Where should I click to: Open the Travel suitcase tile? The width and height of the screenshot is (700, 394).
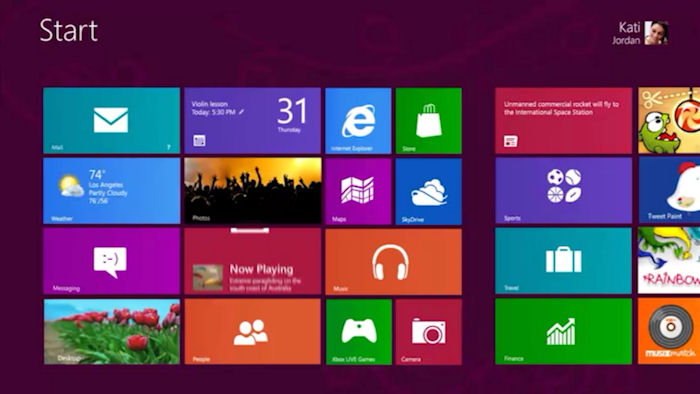coord(563,261)
